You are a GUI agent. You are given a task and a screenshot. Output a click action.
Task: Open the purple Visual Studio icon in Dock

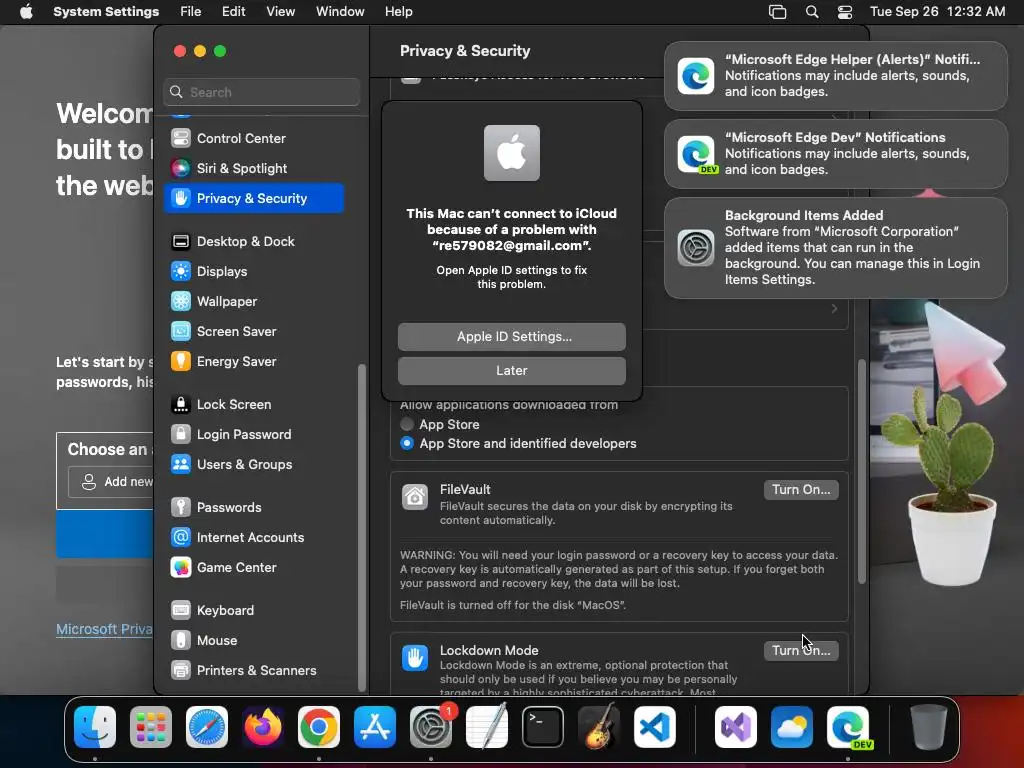tap(736, 727)
